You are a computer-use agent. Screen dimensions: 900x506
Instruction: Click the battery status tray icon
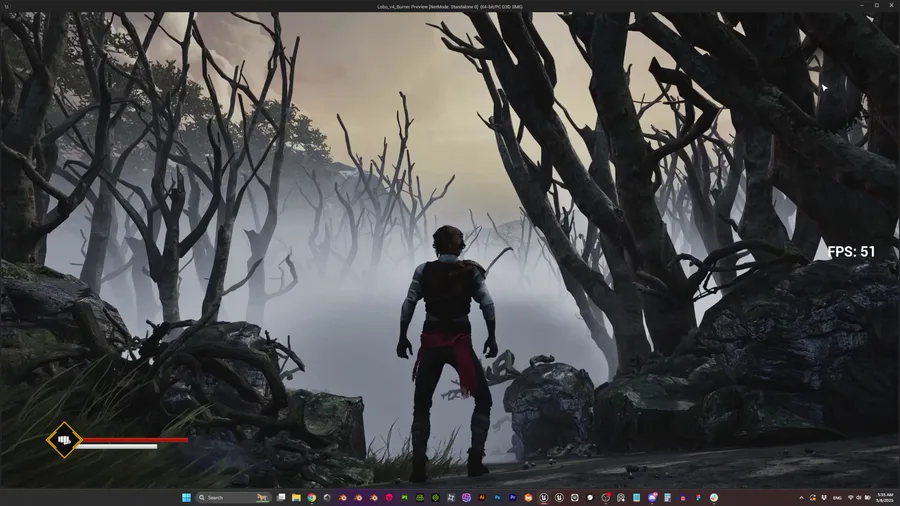868,497
